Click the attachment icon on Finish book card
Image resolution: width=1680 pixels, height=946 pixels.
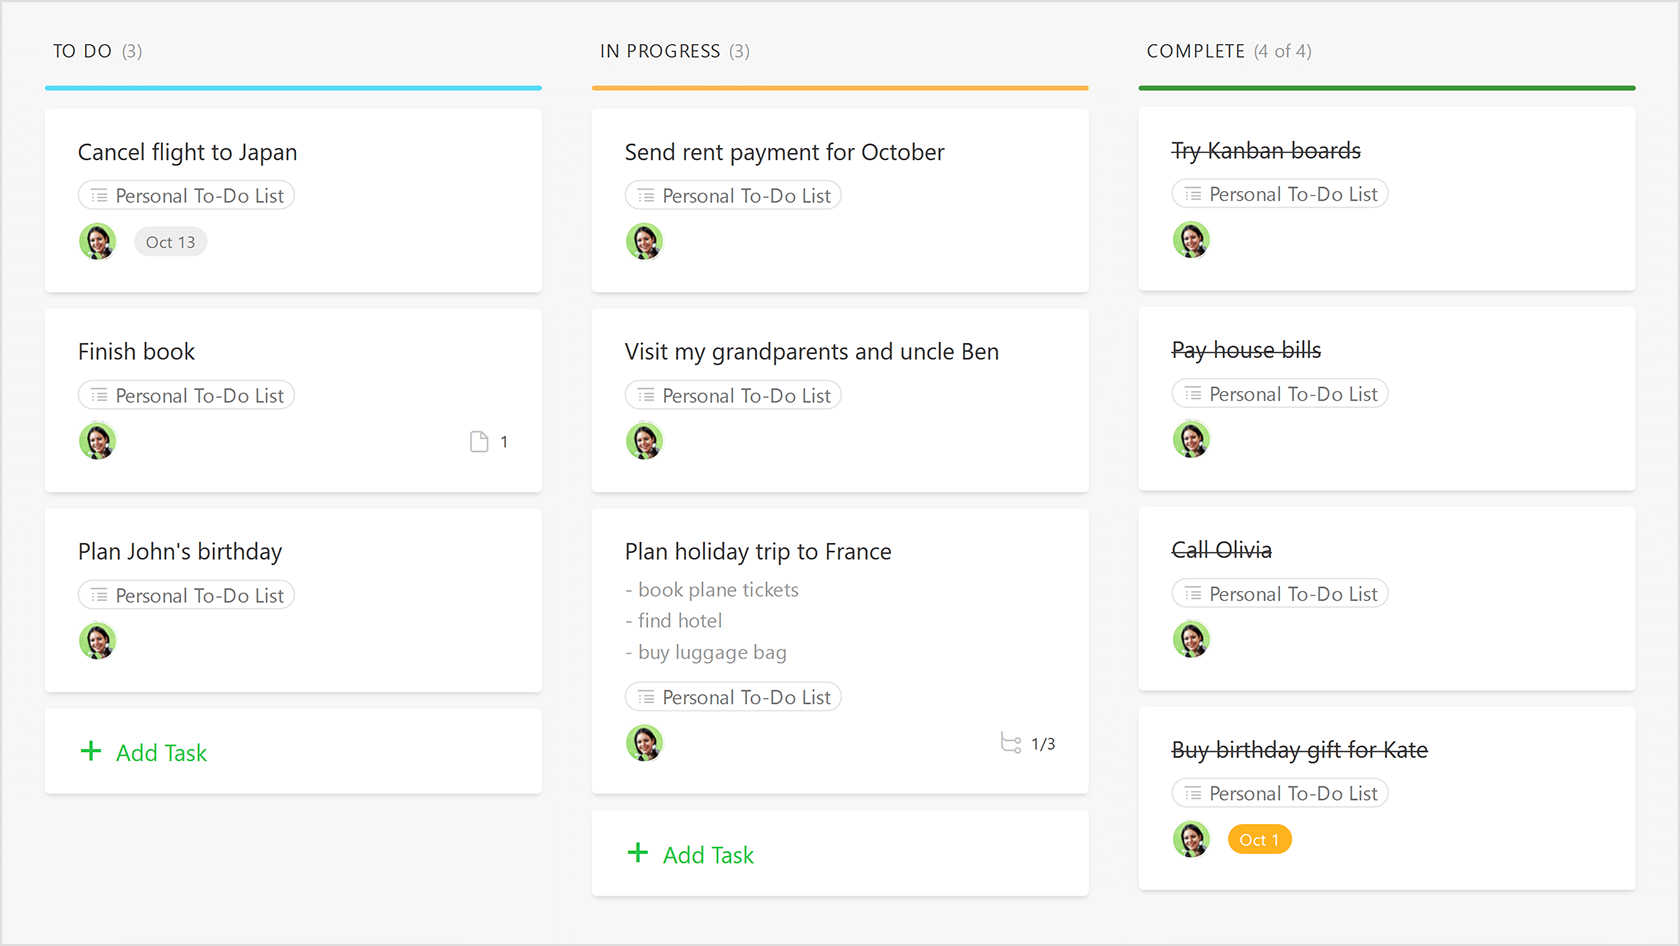point(479,441)
